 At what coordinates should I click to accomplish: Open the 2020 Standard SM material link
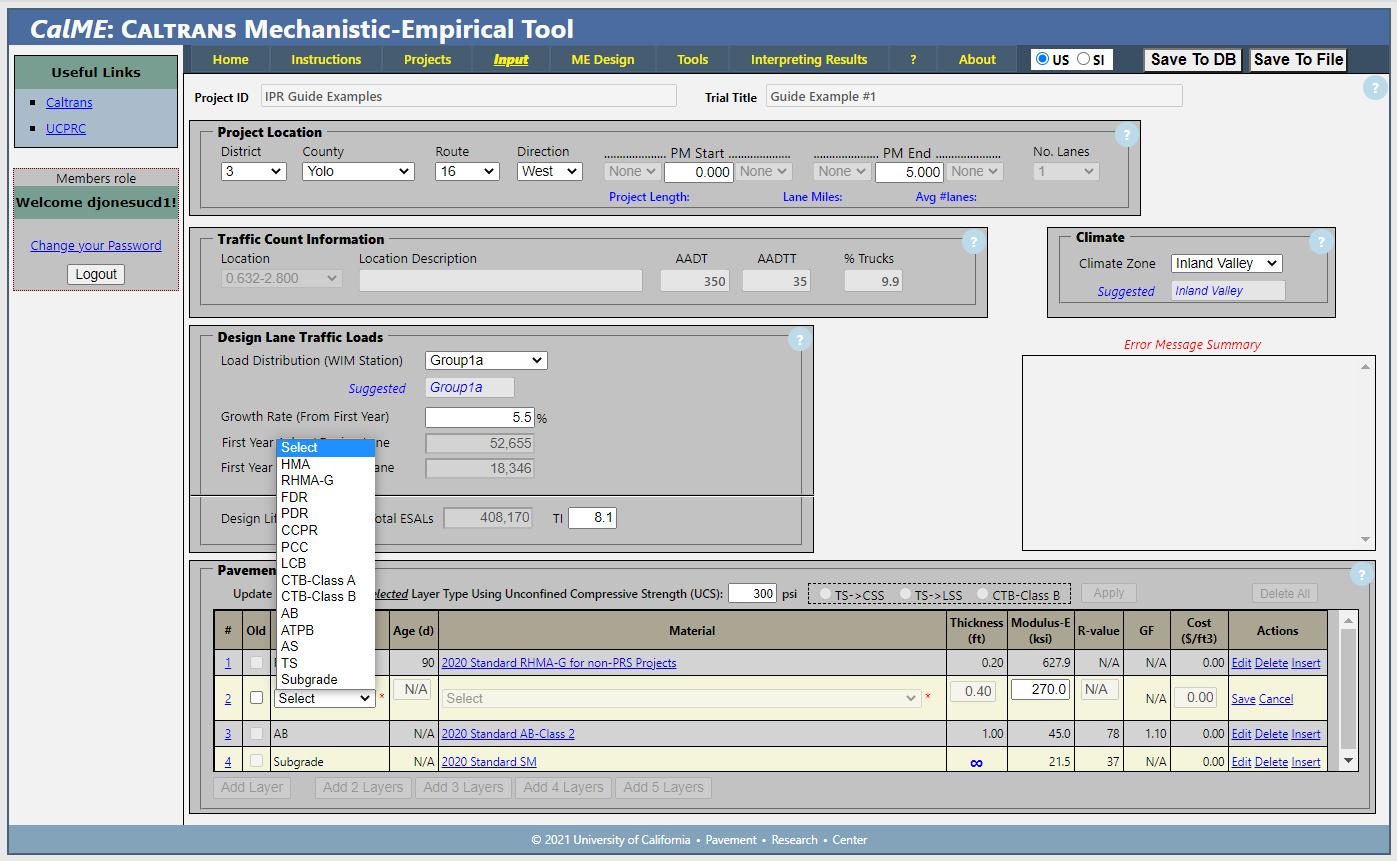click(489, 762)
